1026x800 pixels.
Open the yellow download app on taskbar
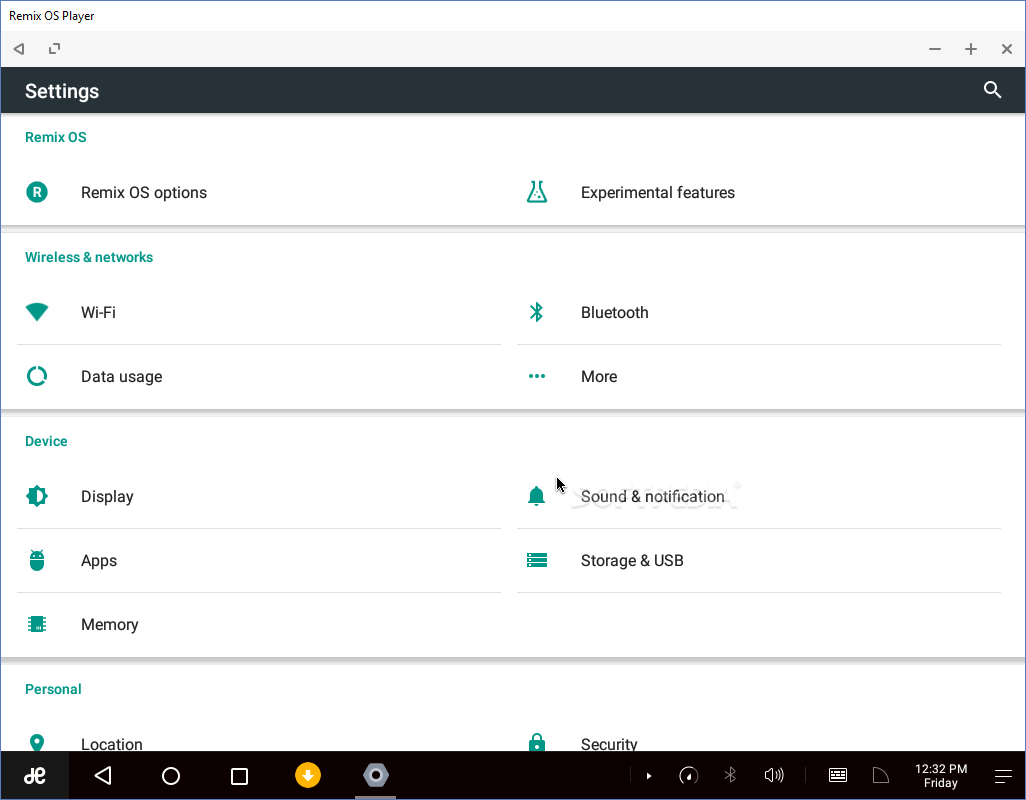(308, 775)
